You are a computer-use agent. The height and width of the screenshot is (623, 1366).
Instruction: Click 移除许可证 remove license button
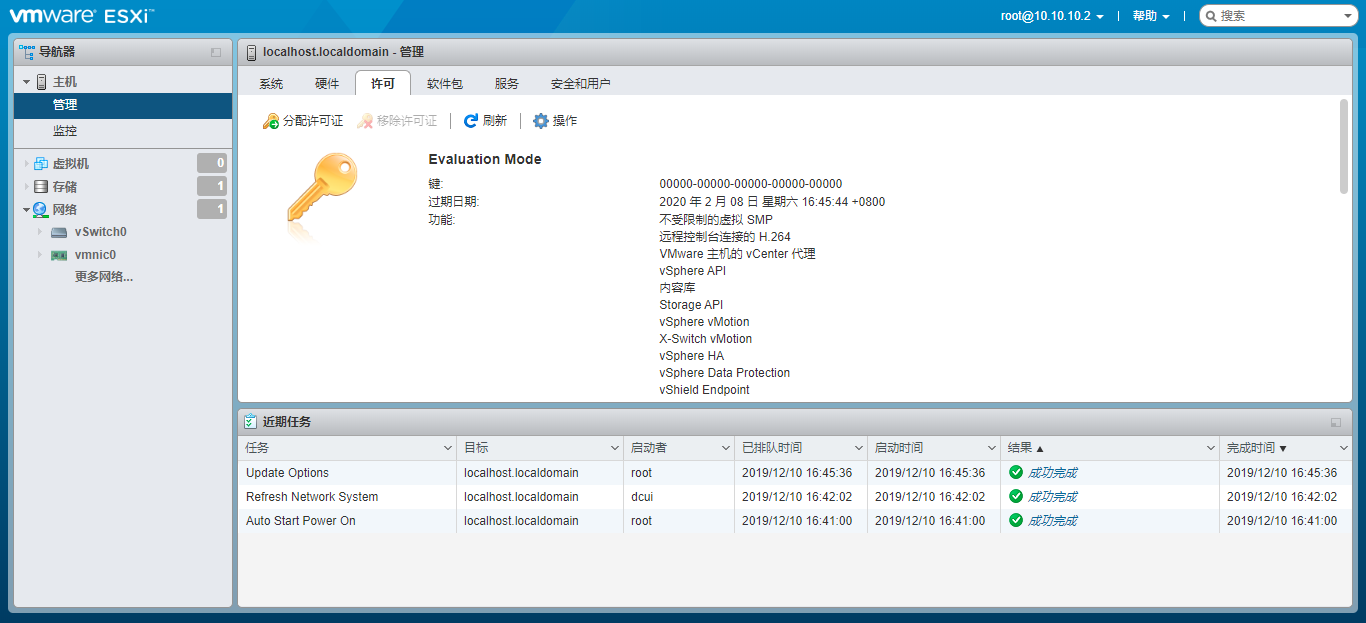click(397, 121)
